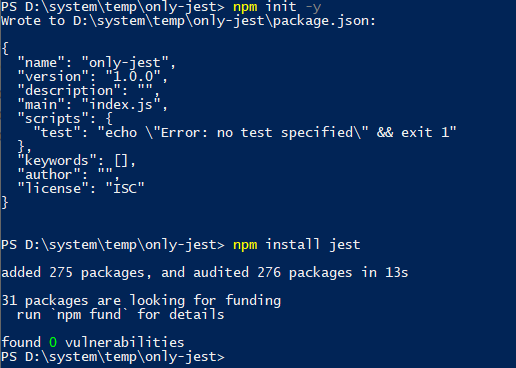Click the yellow npm in install command

245,245
